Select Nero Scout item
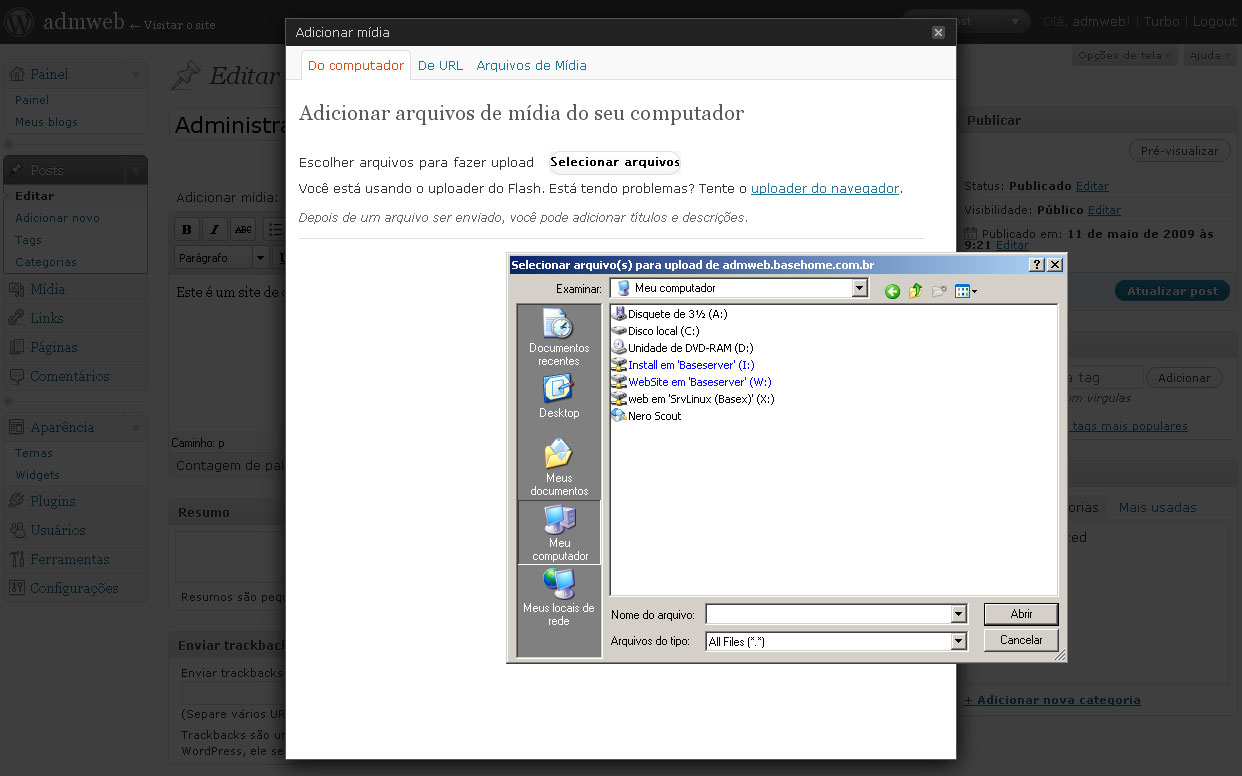Screen dimensions: 1242x776 pyautogui.click(x=654, y=416)
